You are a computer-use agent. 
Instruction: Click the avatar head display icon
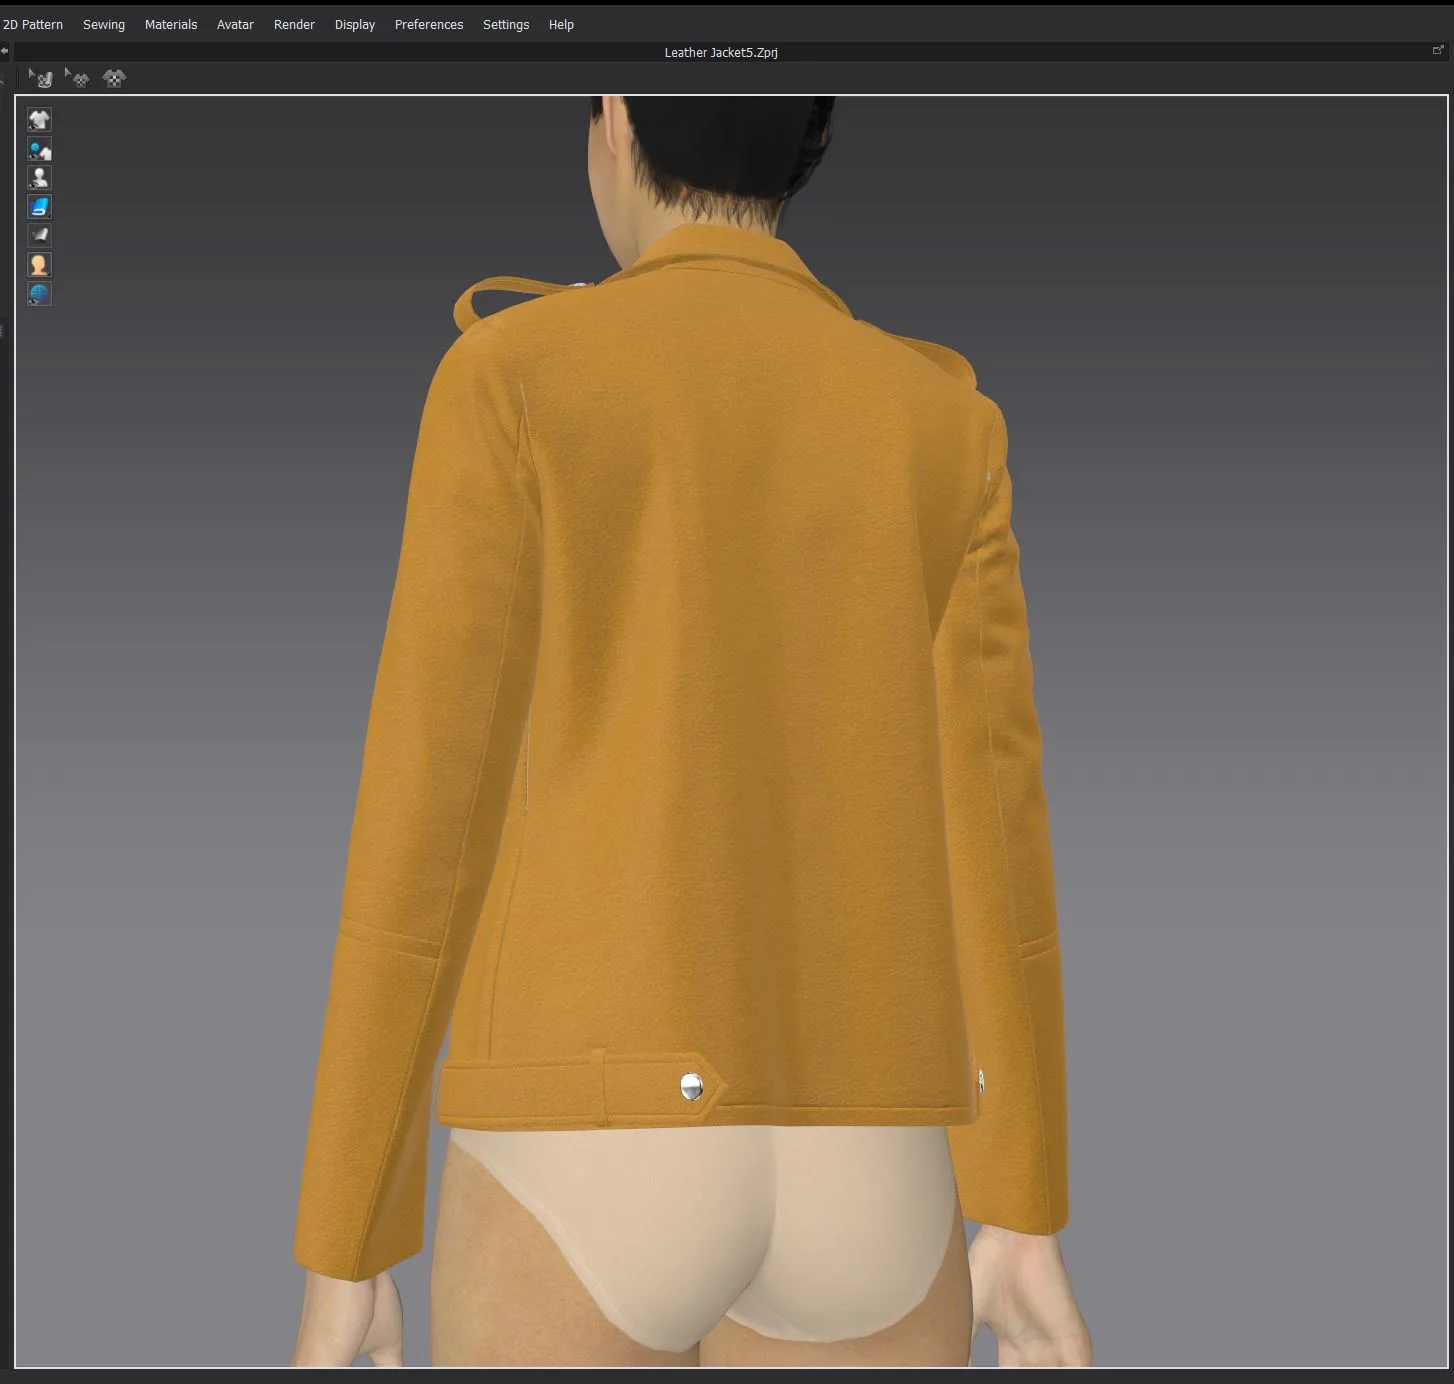pyautogui.click(x=39, y=264)
